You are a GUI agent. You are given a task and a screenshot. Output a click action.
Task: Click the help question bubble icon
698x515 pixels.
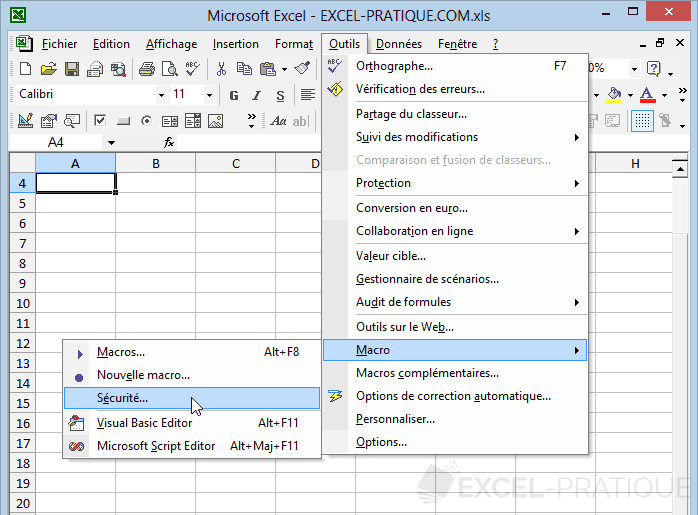(653, 69)
